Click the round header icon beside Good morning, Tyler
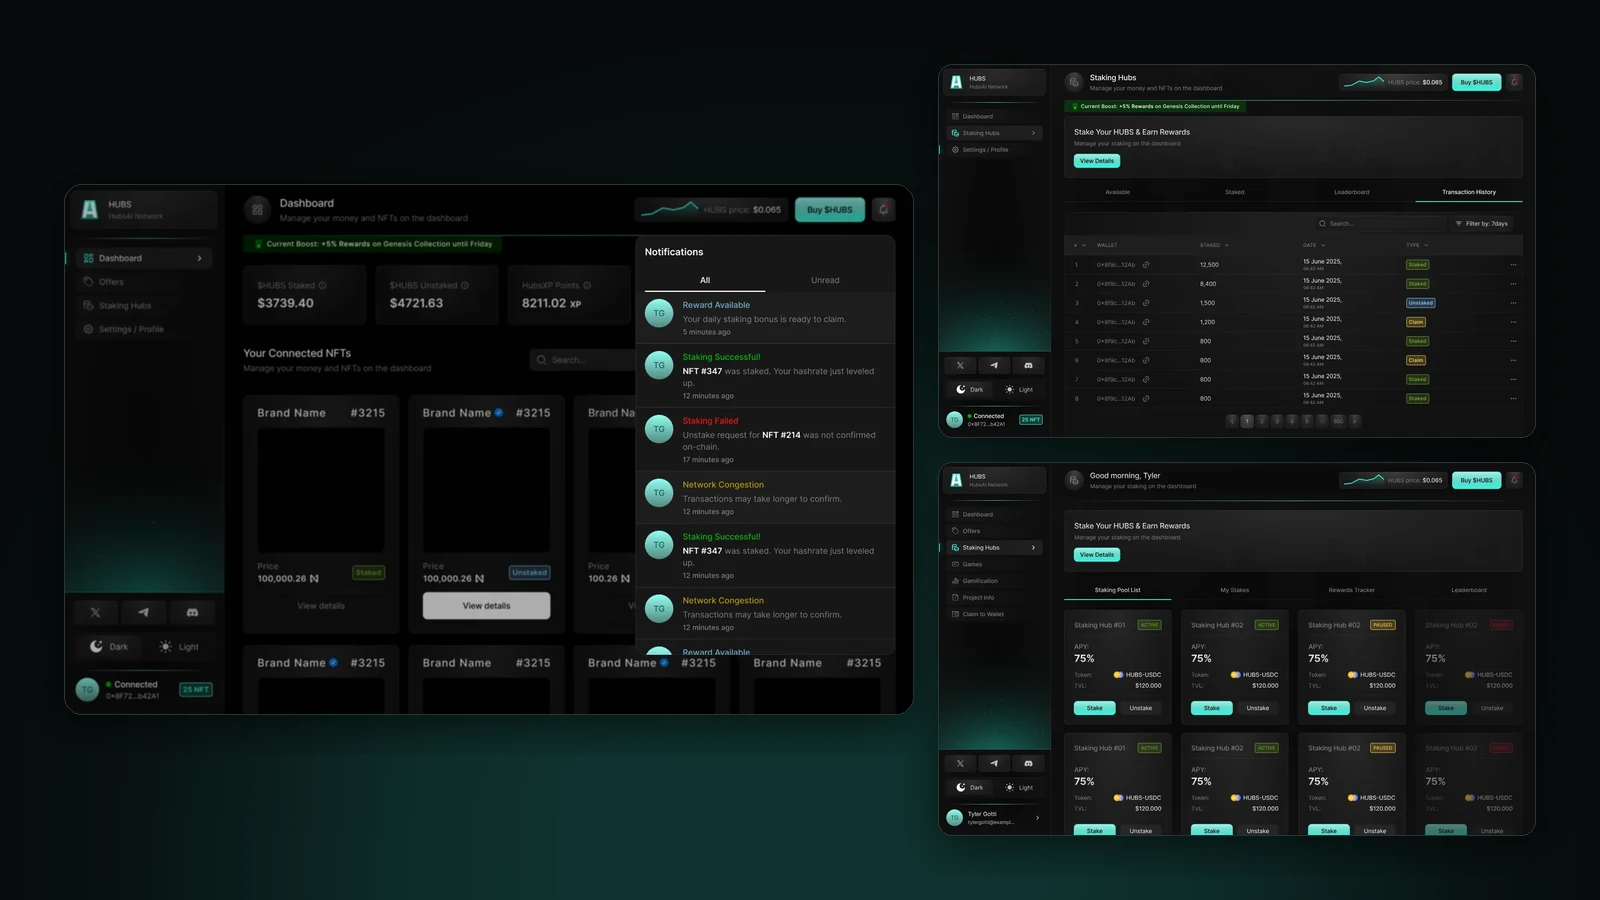Screen dimensions: 1600x900 pyautogui.click(x=1074, y=480)
